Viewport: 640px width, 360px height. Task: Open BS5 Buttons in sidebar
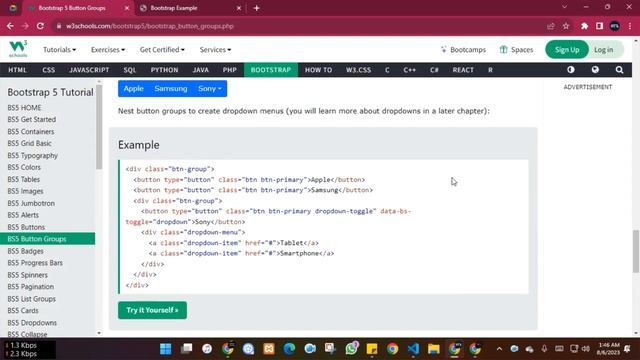[x=26, y=227]
